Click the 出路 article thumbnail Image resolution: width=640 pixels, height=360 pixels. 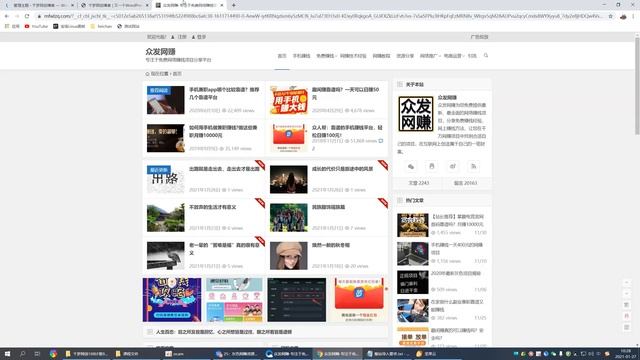165,179
